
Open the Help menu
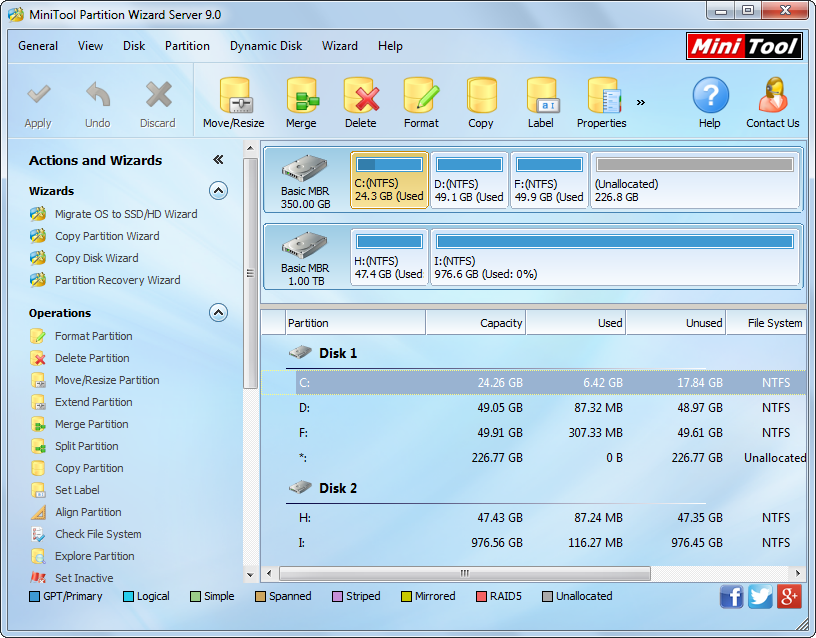390,46
